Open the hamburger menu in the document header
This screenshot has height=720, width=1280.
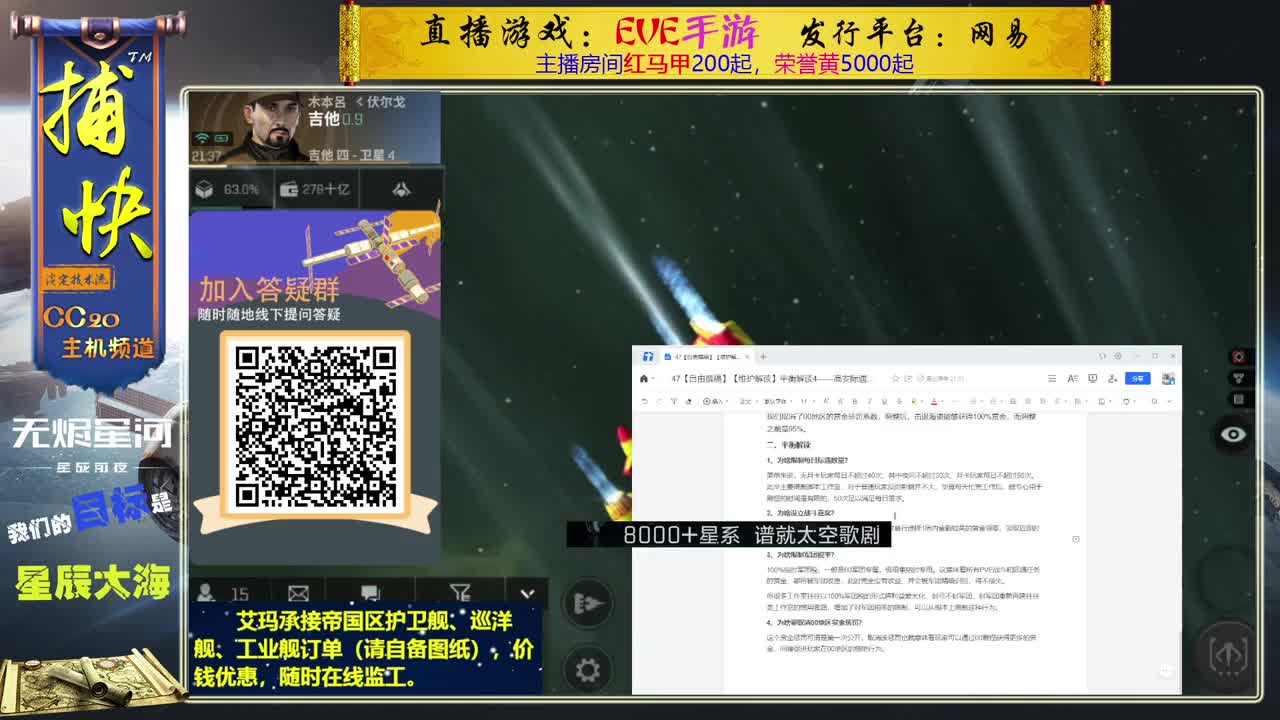coord(1053,379)
